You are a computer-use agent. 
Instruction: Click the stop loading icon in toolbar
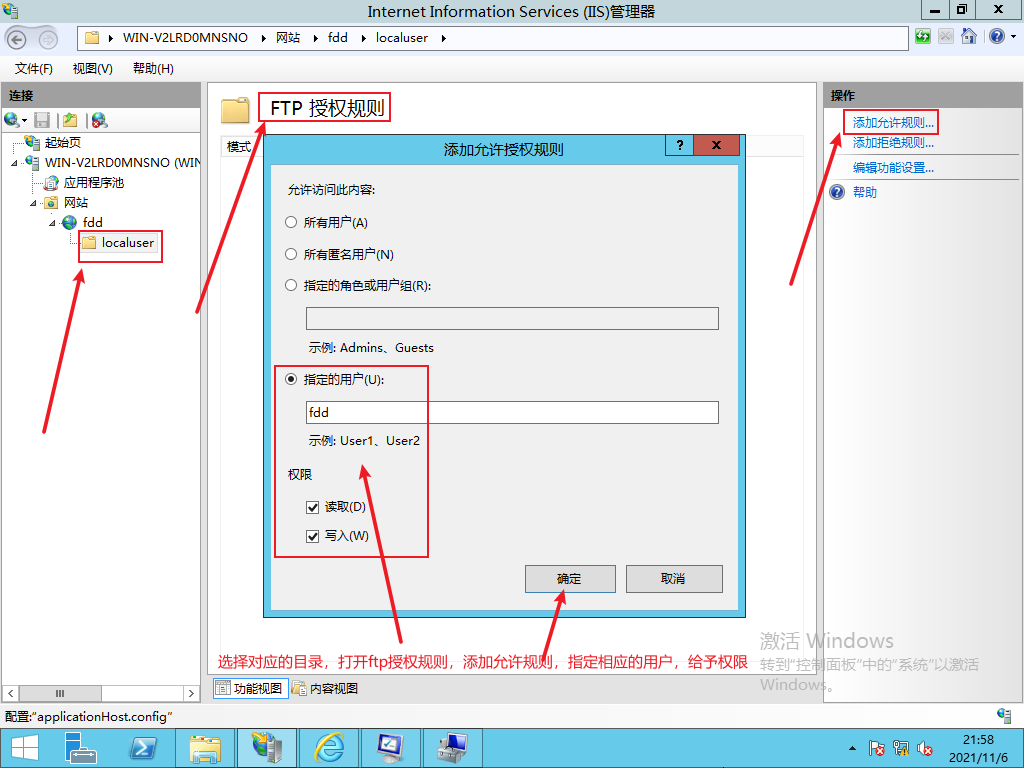(946, 36)
